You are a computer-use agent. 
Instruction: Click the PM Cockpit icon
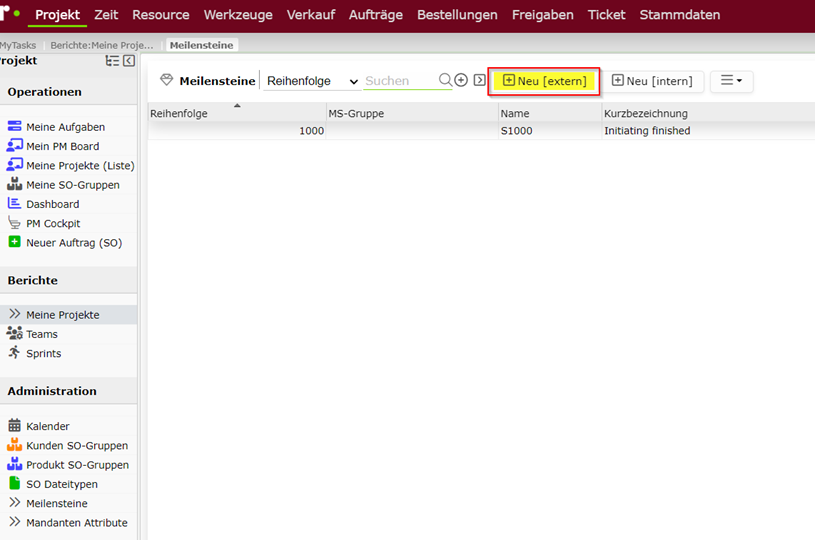pyautogui.click(x=15, y=222)
